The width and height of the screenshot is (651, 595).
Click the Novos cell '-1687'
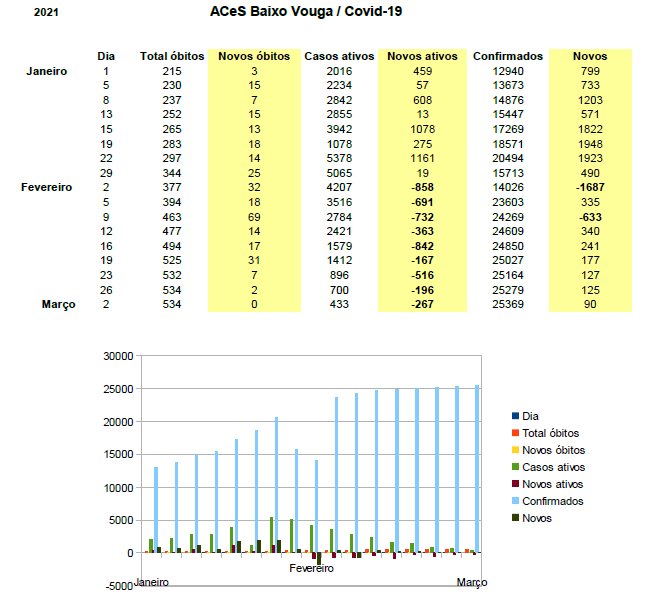click(x=590, y=187)
